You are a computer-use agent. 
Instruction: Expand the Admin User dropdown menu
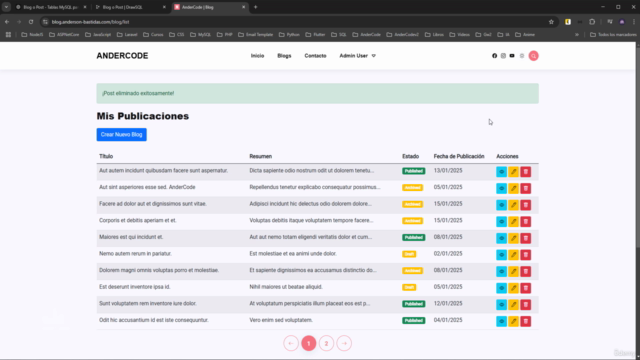(358, 56)
